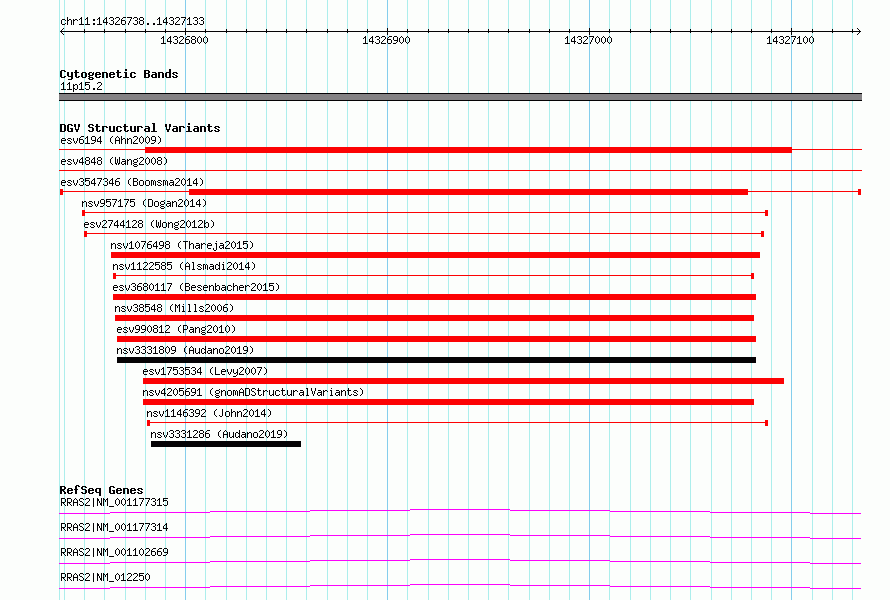890x600 pixels.
Task: Click nsv4205691 (gnomADStructuralVariants) label
Action: click(x=253, y=392)
